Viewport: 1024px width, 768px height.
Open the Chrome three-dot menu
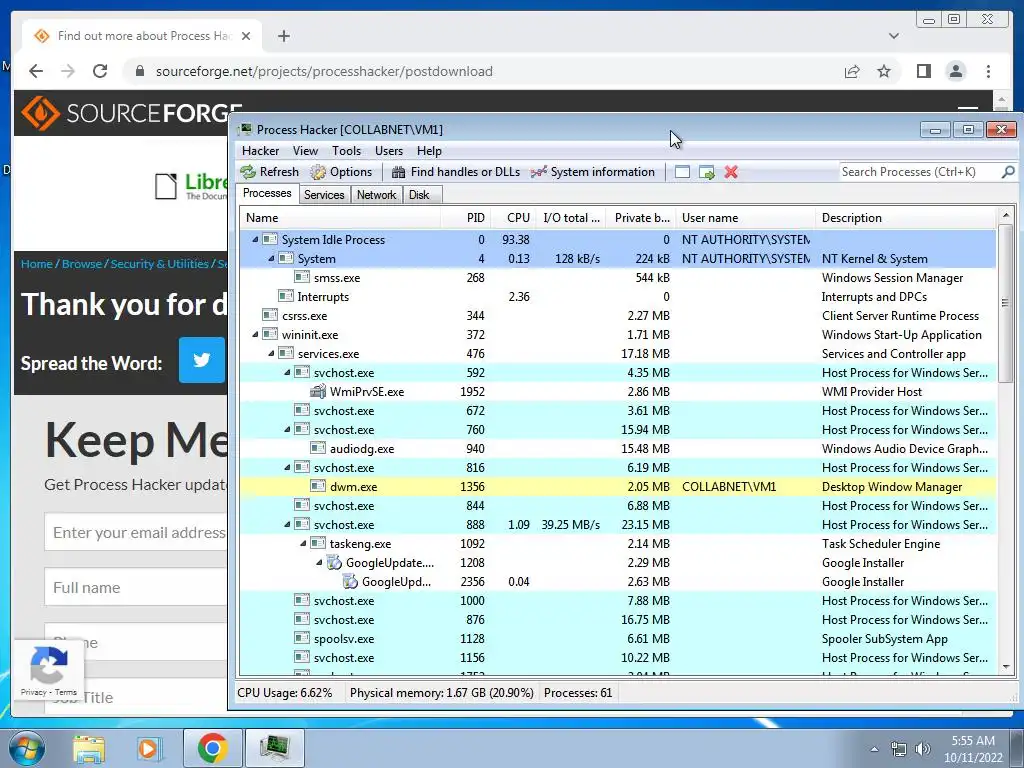pos(988,71)
